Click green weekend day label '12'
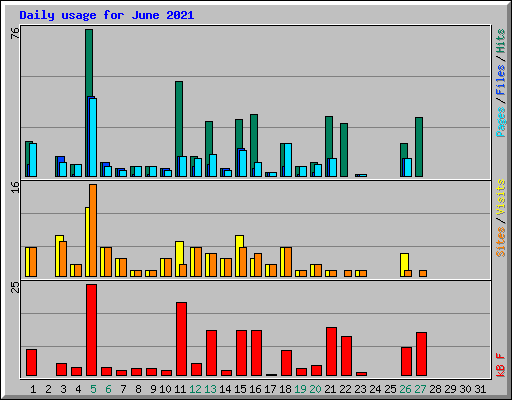 [x=195, y=389]
